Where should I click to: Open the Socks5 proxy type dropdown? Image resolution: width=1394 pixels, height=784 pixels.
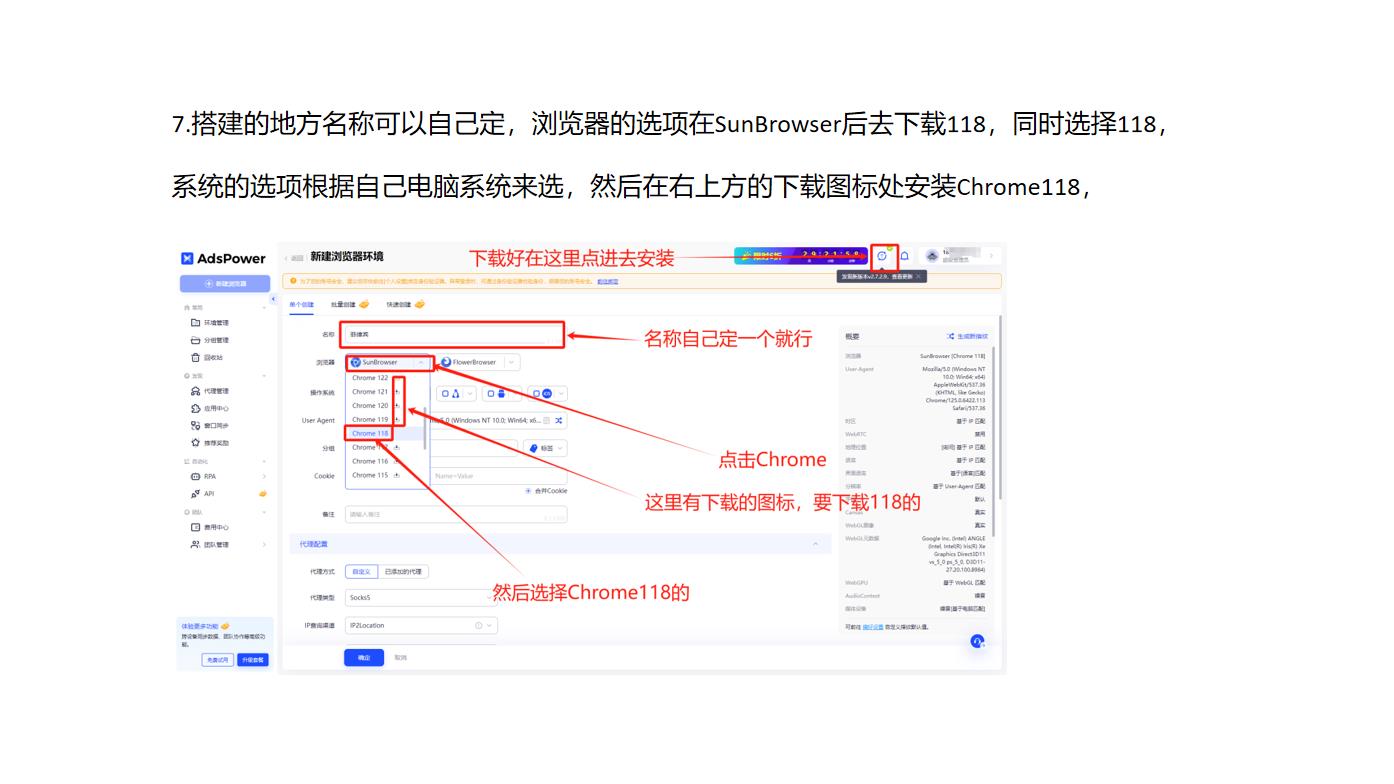click(421, 597)
